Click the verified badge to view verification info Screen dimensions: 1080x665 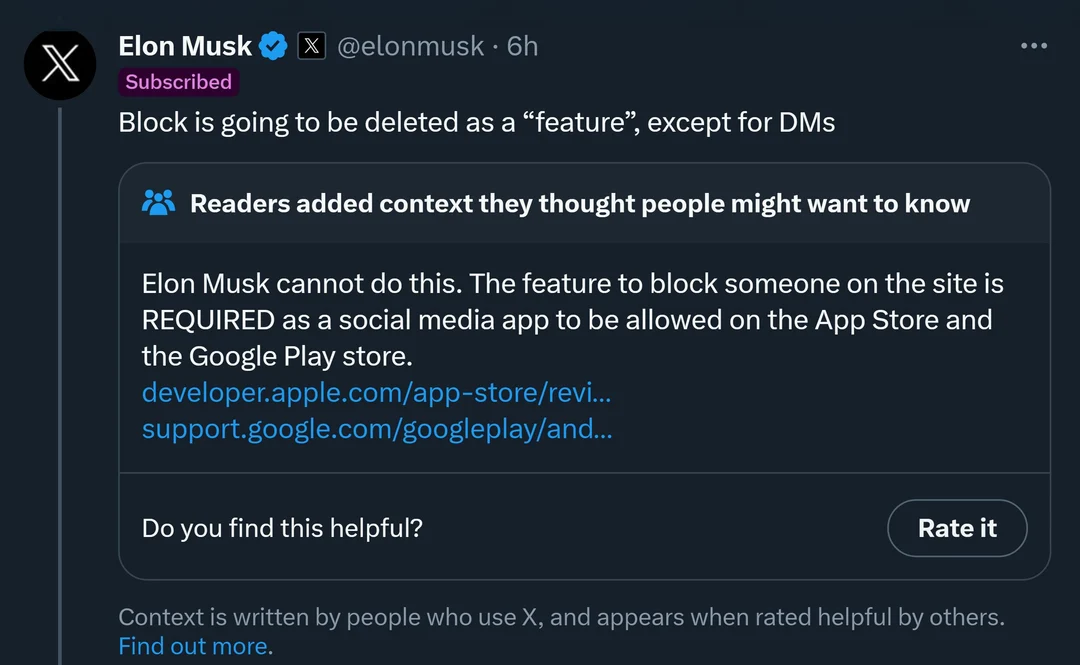point(272,45)
